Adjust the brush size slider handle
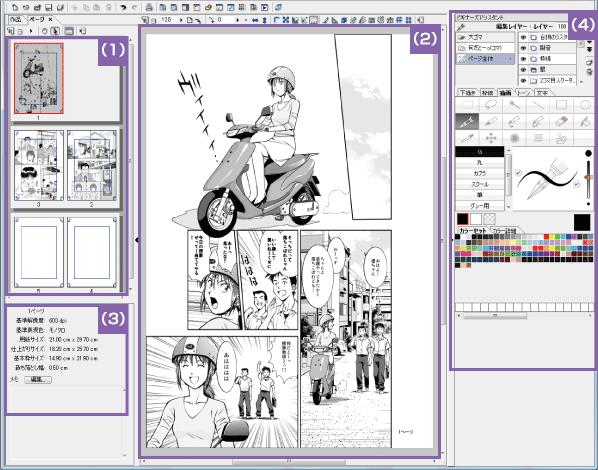Screen dimensions: 598x470 (588, 177)
